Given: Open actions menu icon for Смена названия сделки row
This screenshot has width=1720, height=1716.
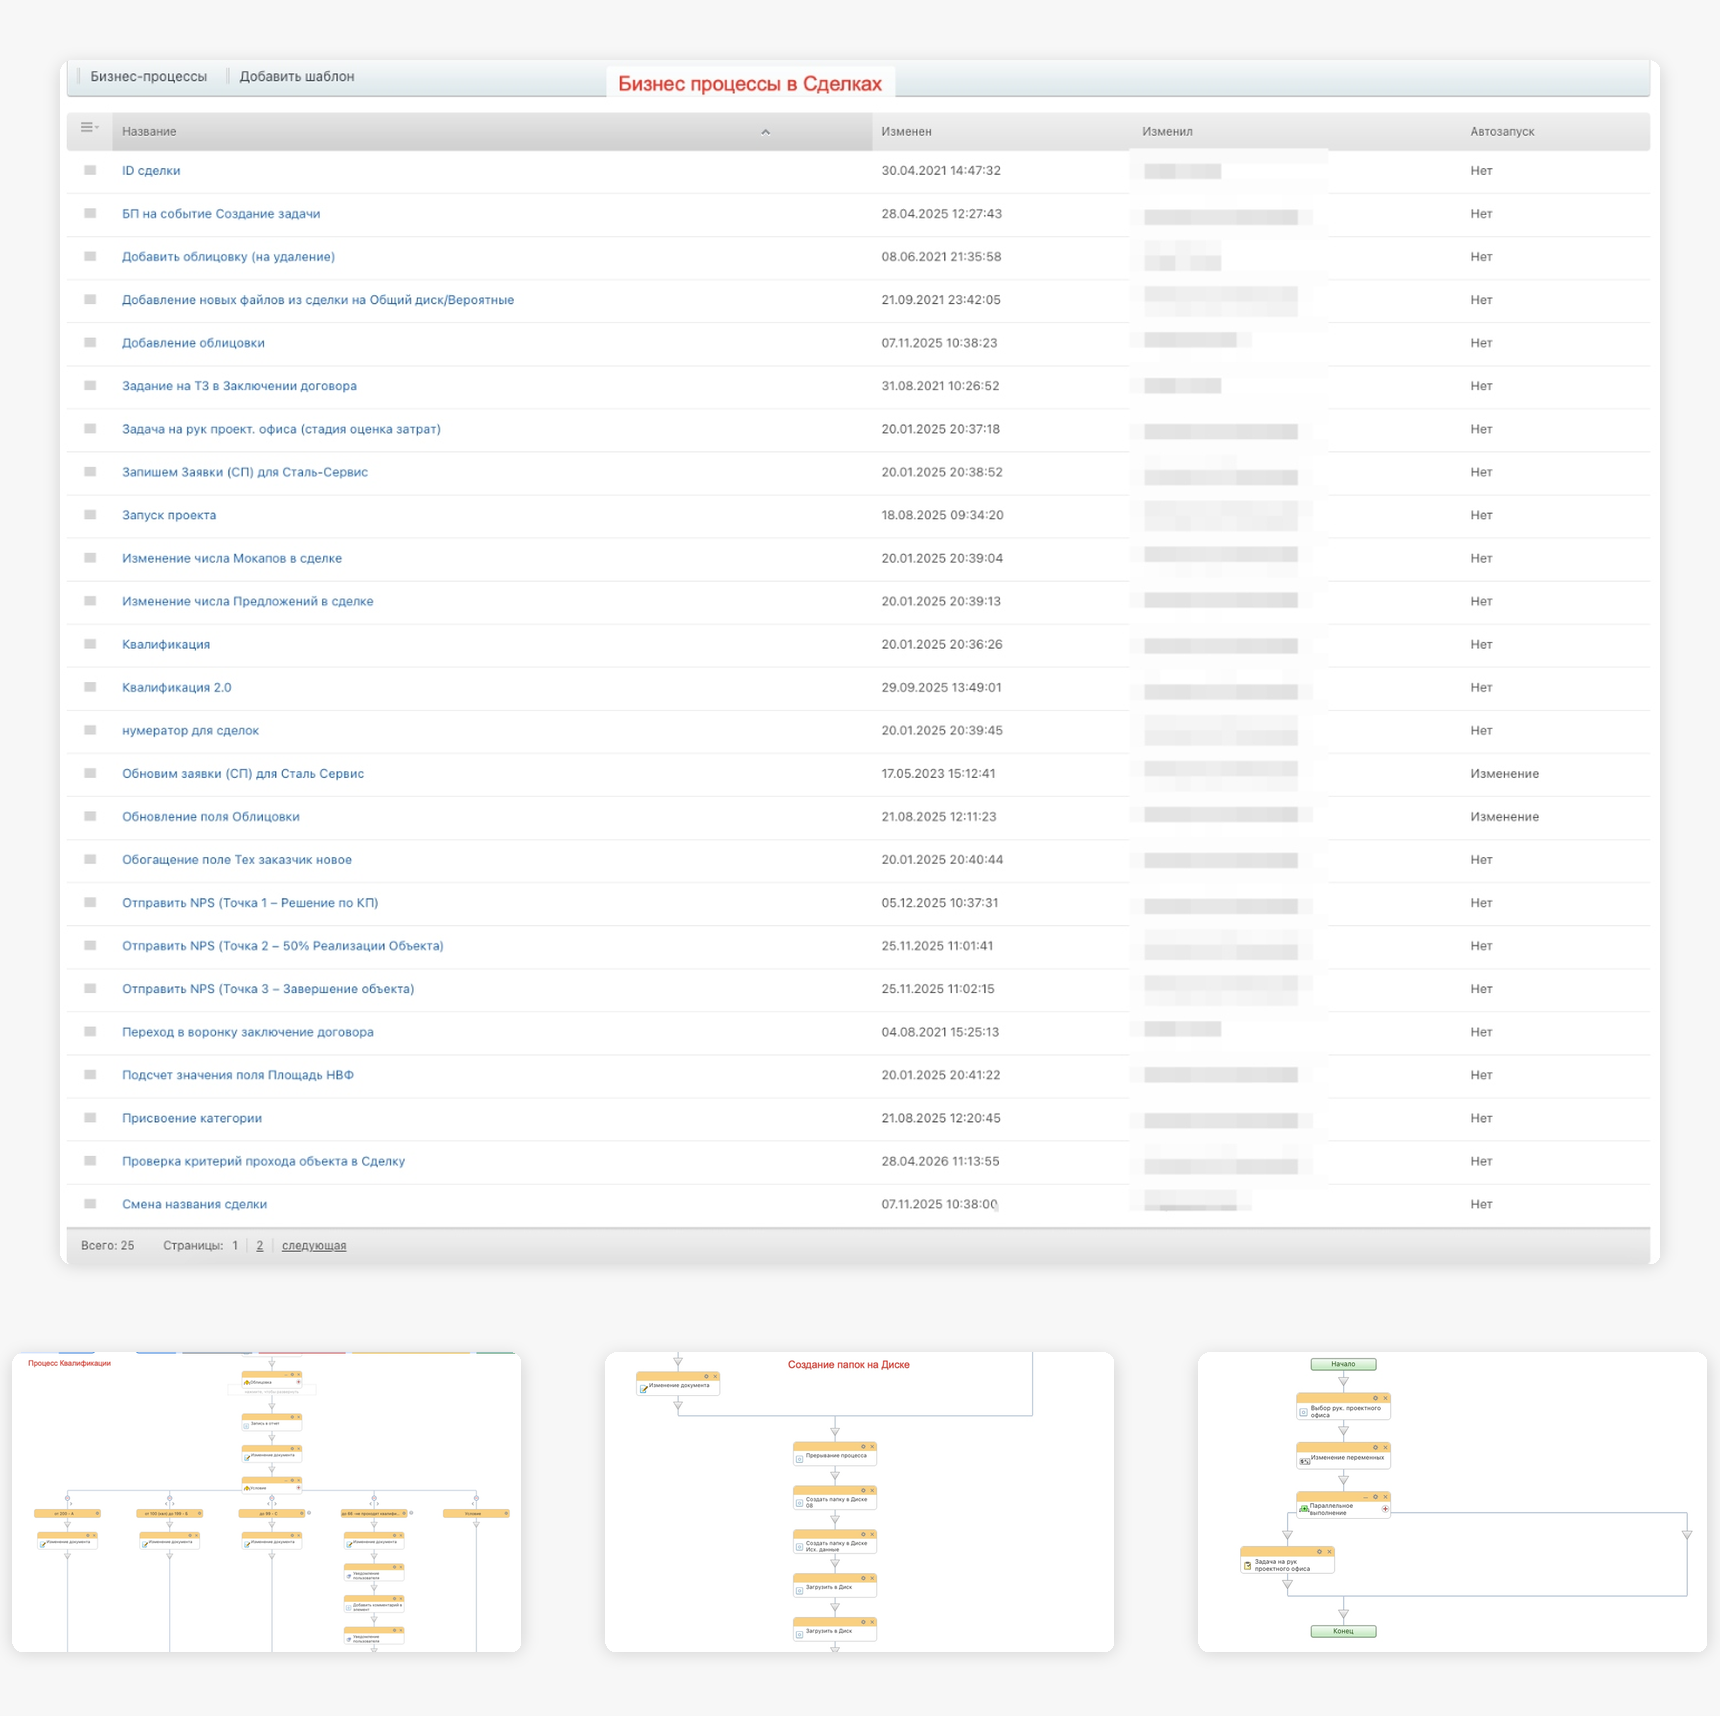Looking at the screenshot, I should [90, 1204].
